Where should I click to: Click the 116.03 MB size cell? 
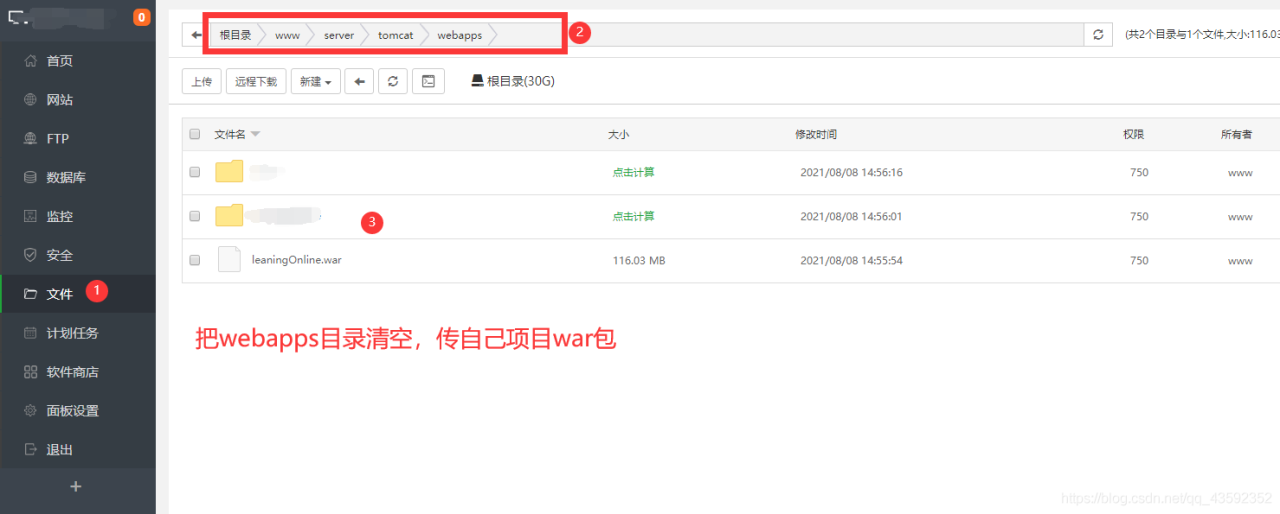click(639, 260)
